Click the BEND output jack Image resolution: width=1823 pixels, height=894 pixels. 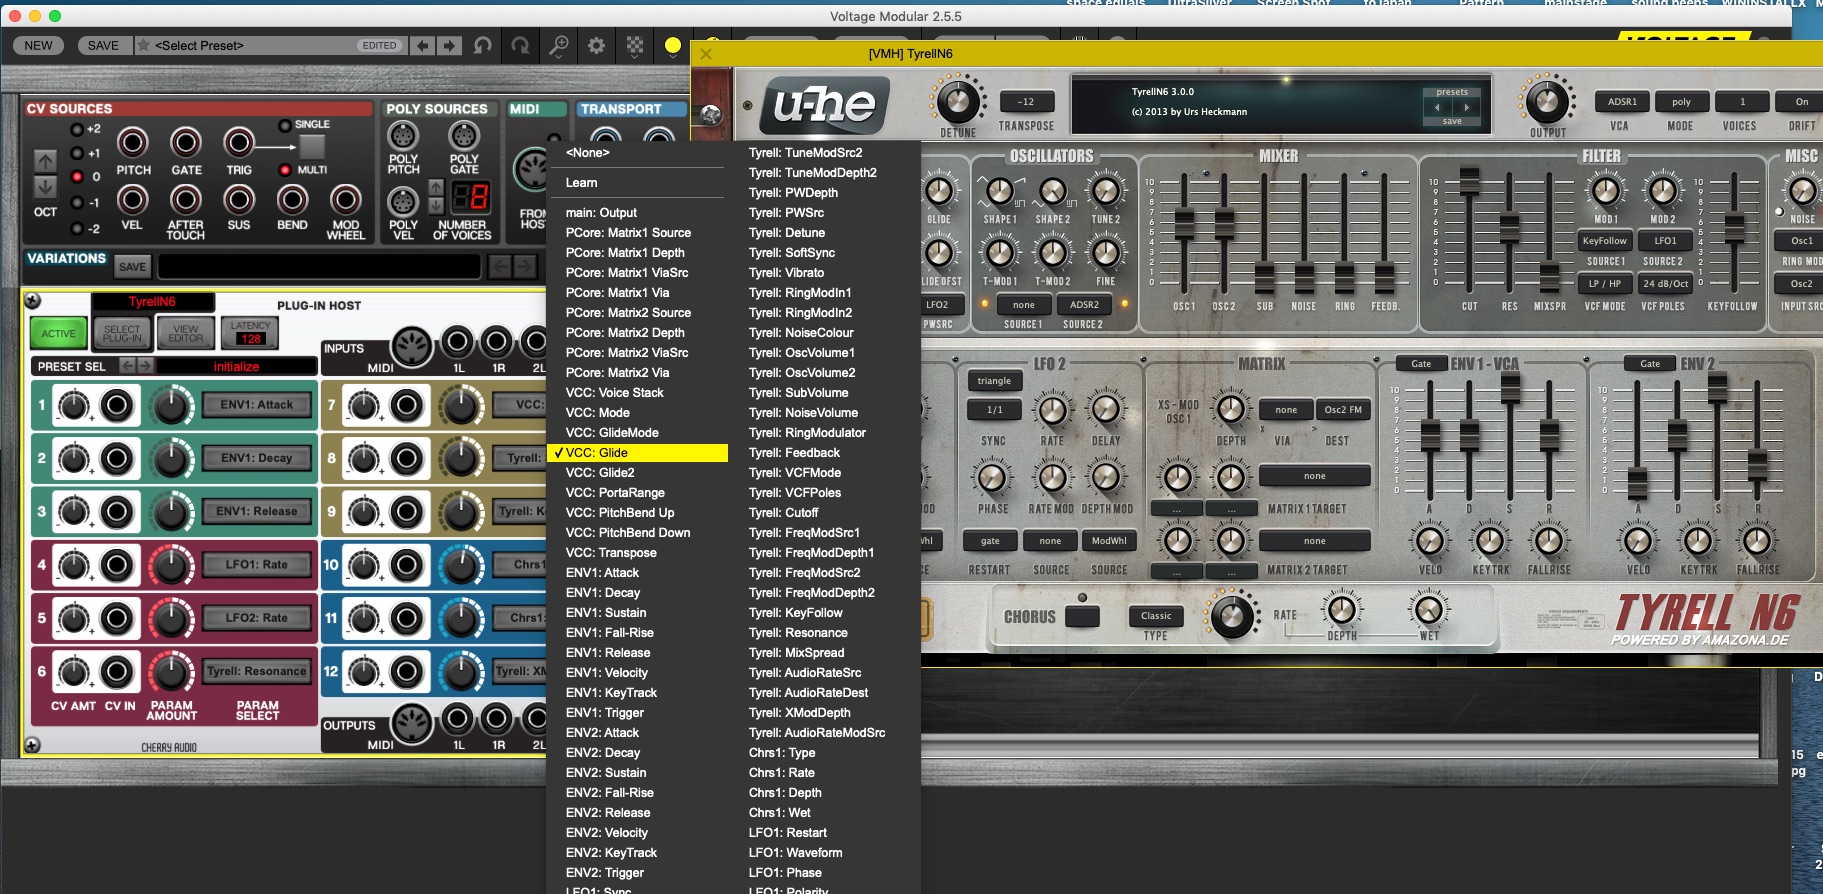(292, 199)
